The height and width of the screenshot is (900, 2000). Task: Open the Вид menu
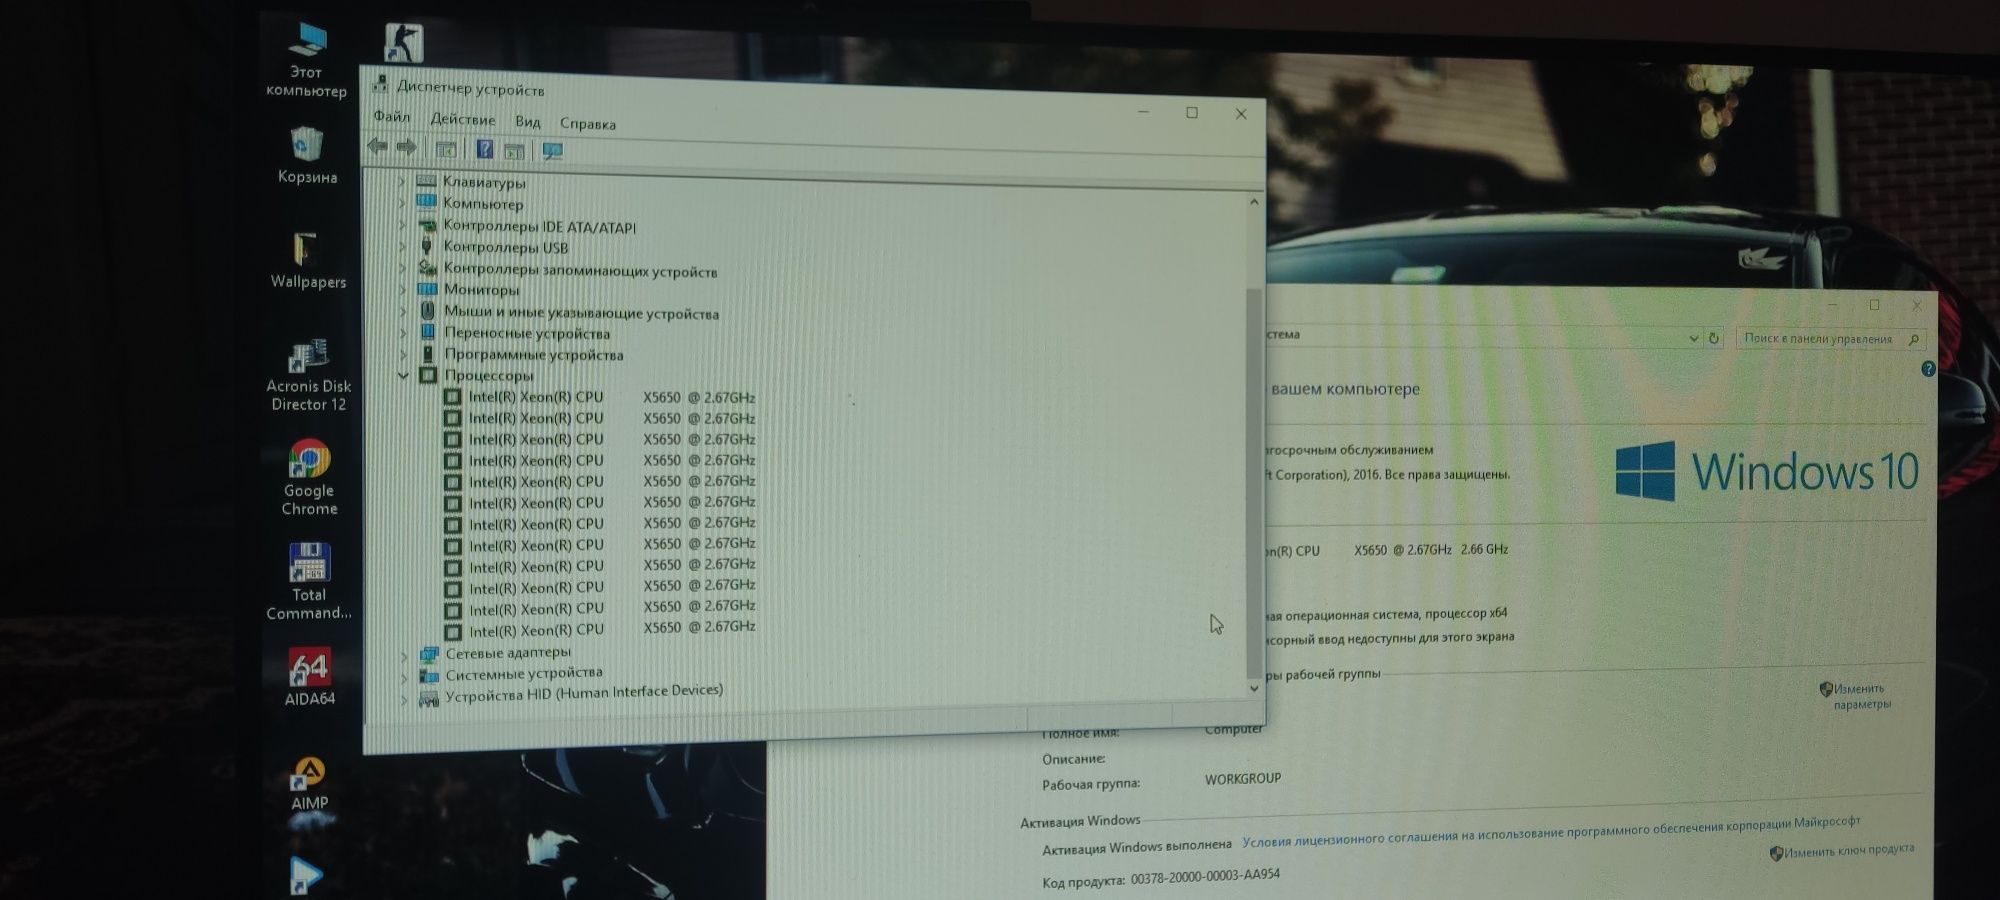pos(528,121)
